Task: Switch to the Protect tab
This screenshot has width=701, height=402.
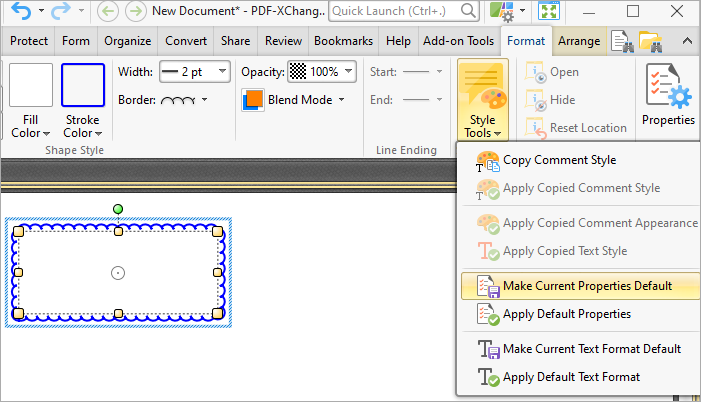Action: (x=29, y=41)
